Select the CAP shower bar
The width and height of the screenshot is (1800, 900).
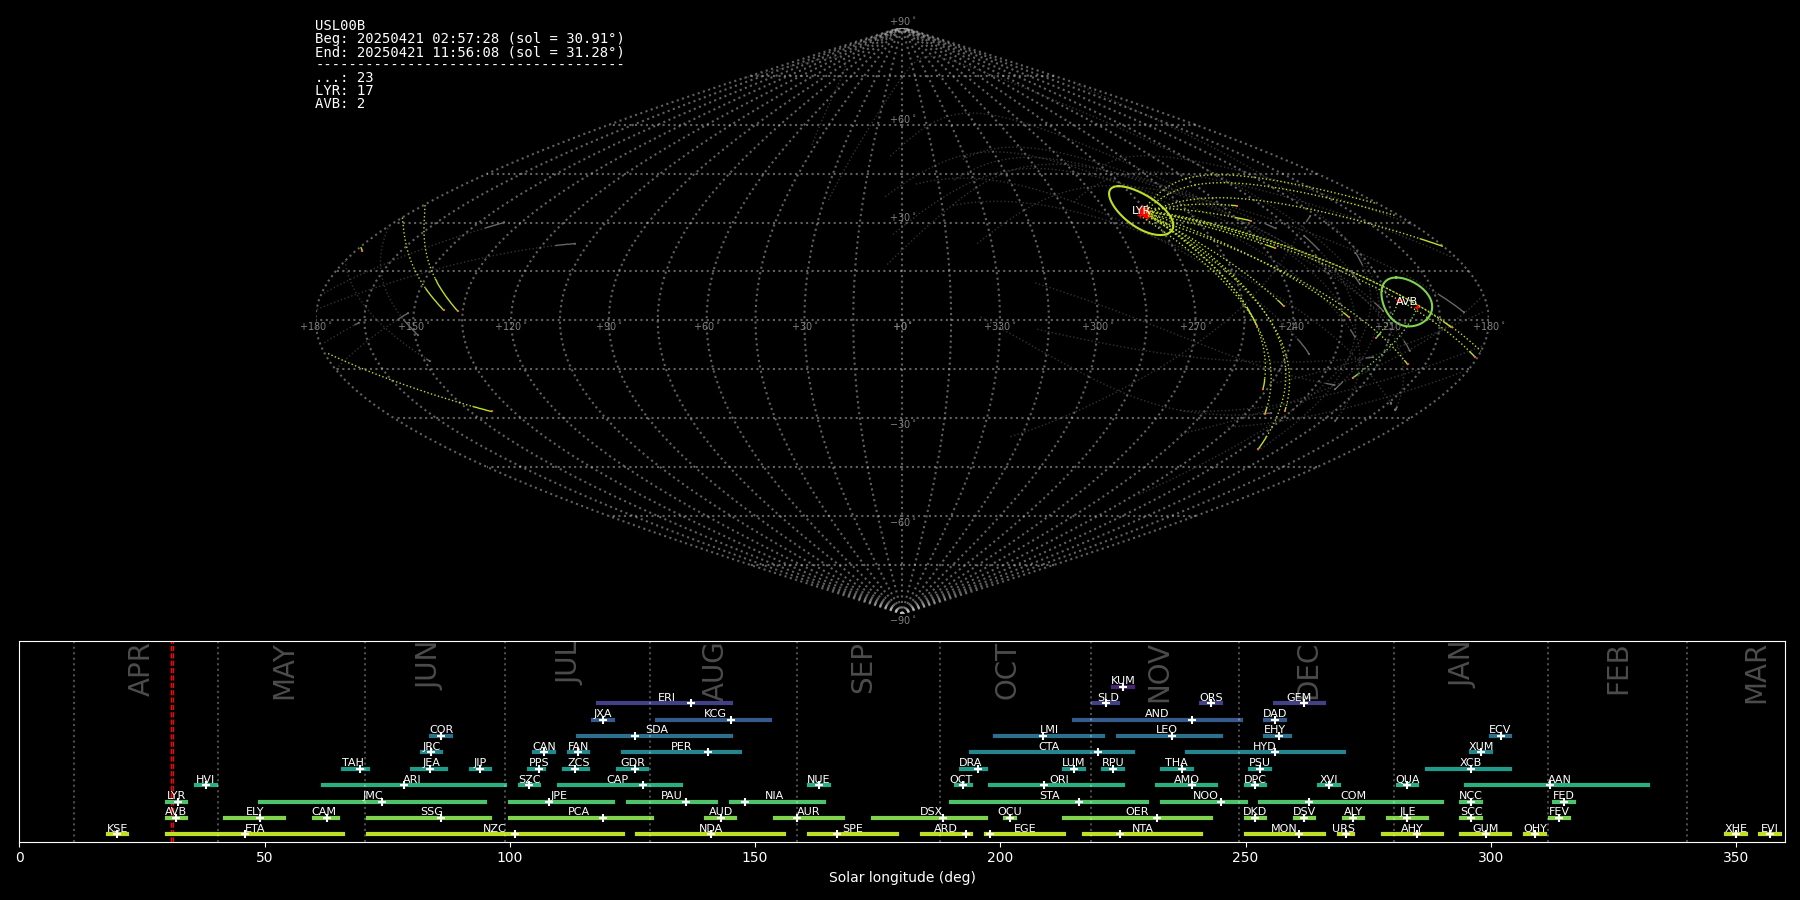(x=620, y=785)
